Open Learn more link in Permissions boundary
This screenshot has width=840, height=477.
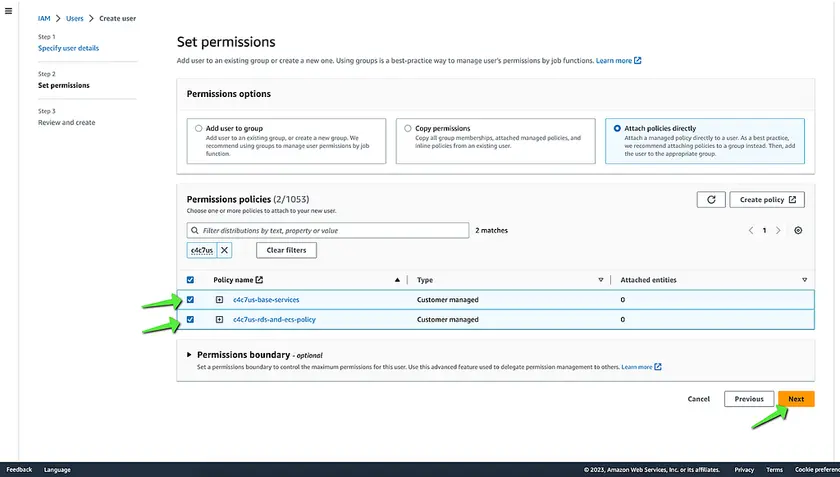click(x=636, y=367)
